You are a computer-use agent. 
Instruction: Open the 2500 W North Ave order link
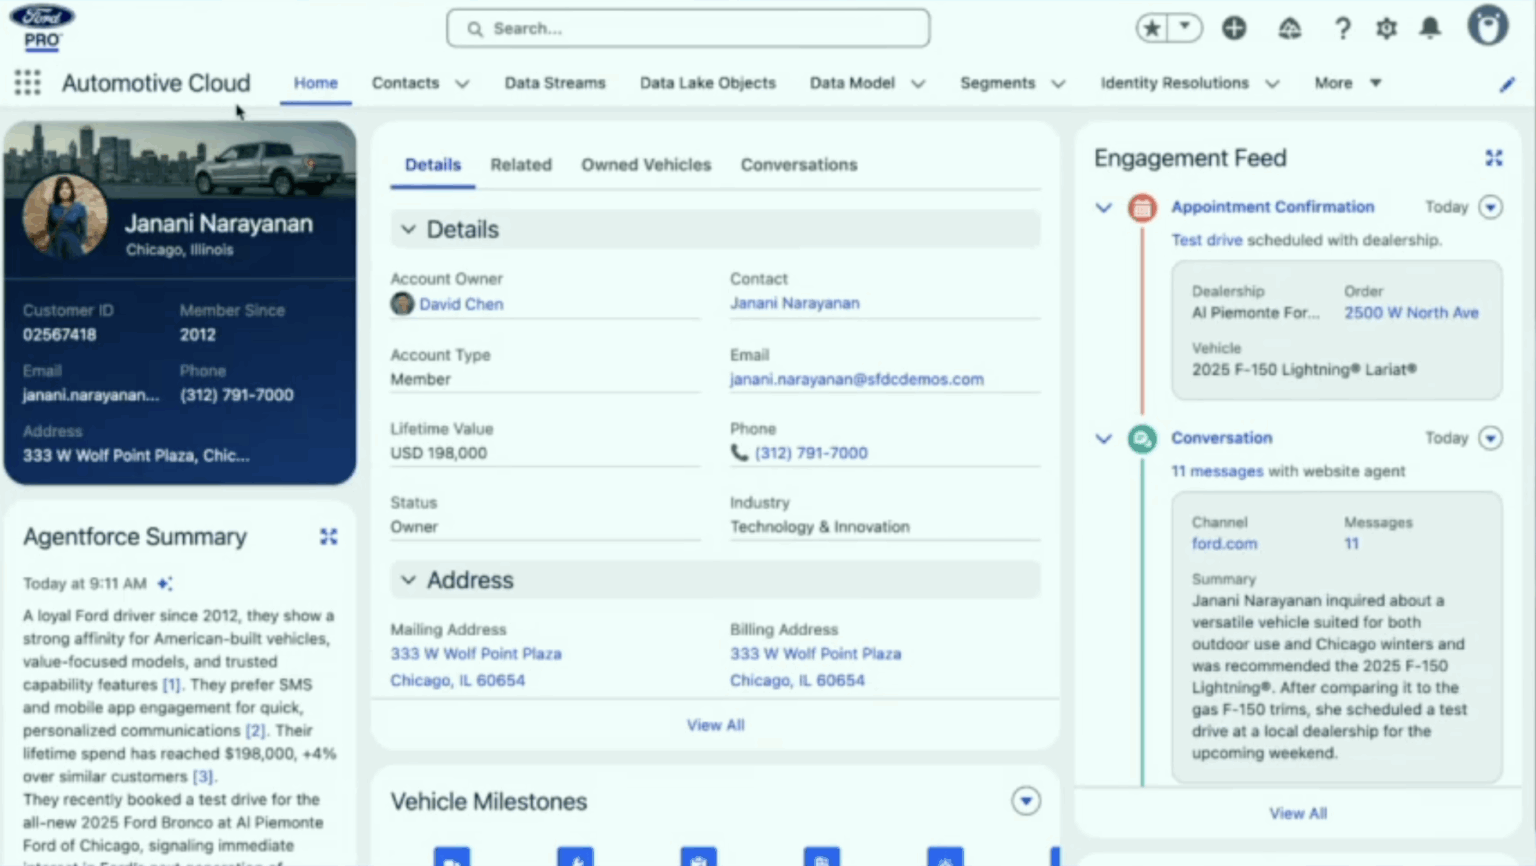click(1411, 313)
